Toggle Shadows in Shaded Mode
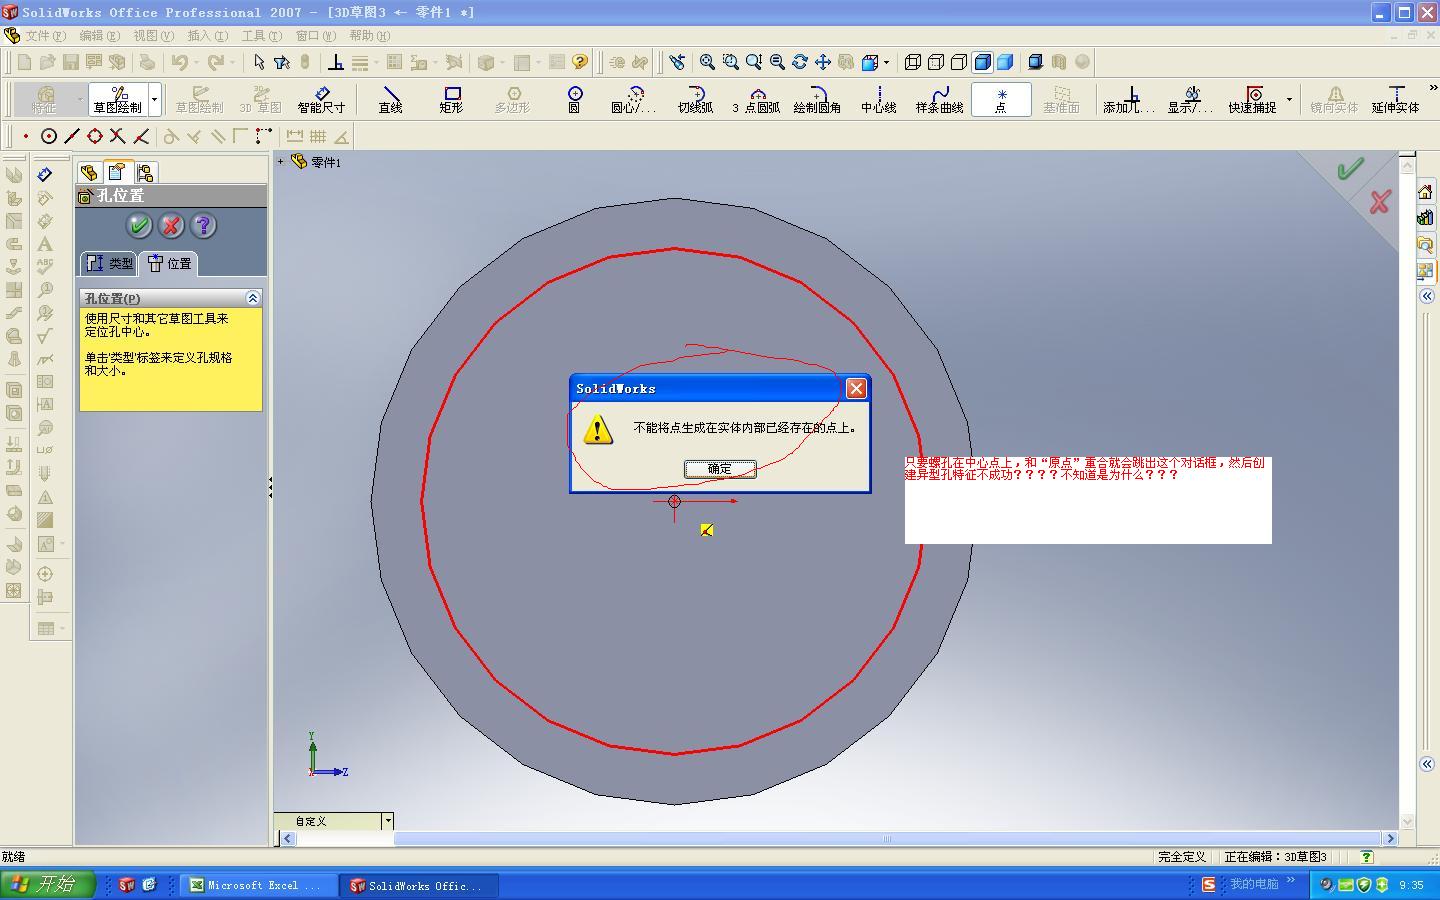Viewport: 1440px width, 900px height. 1036,62
